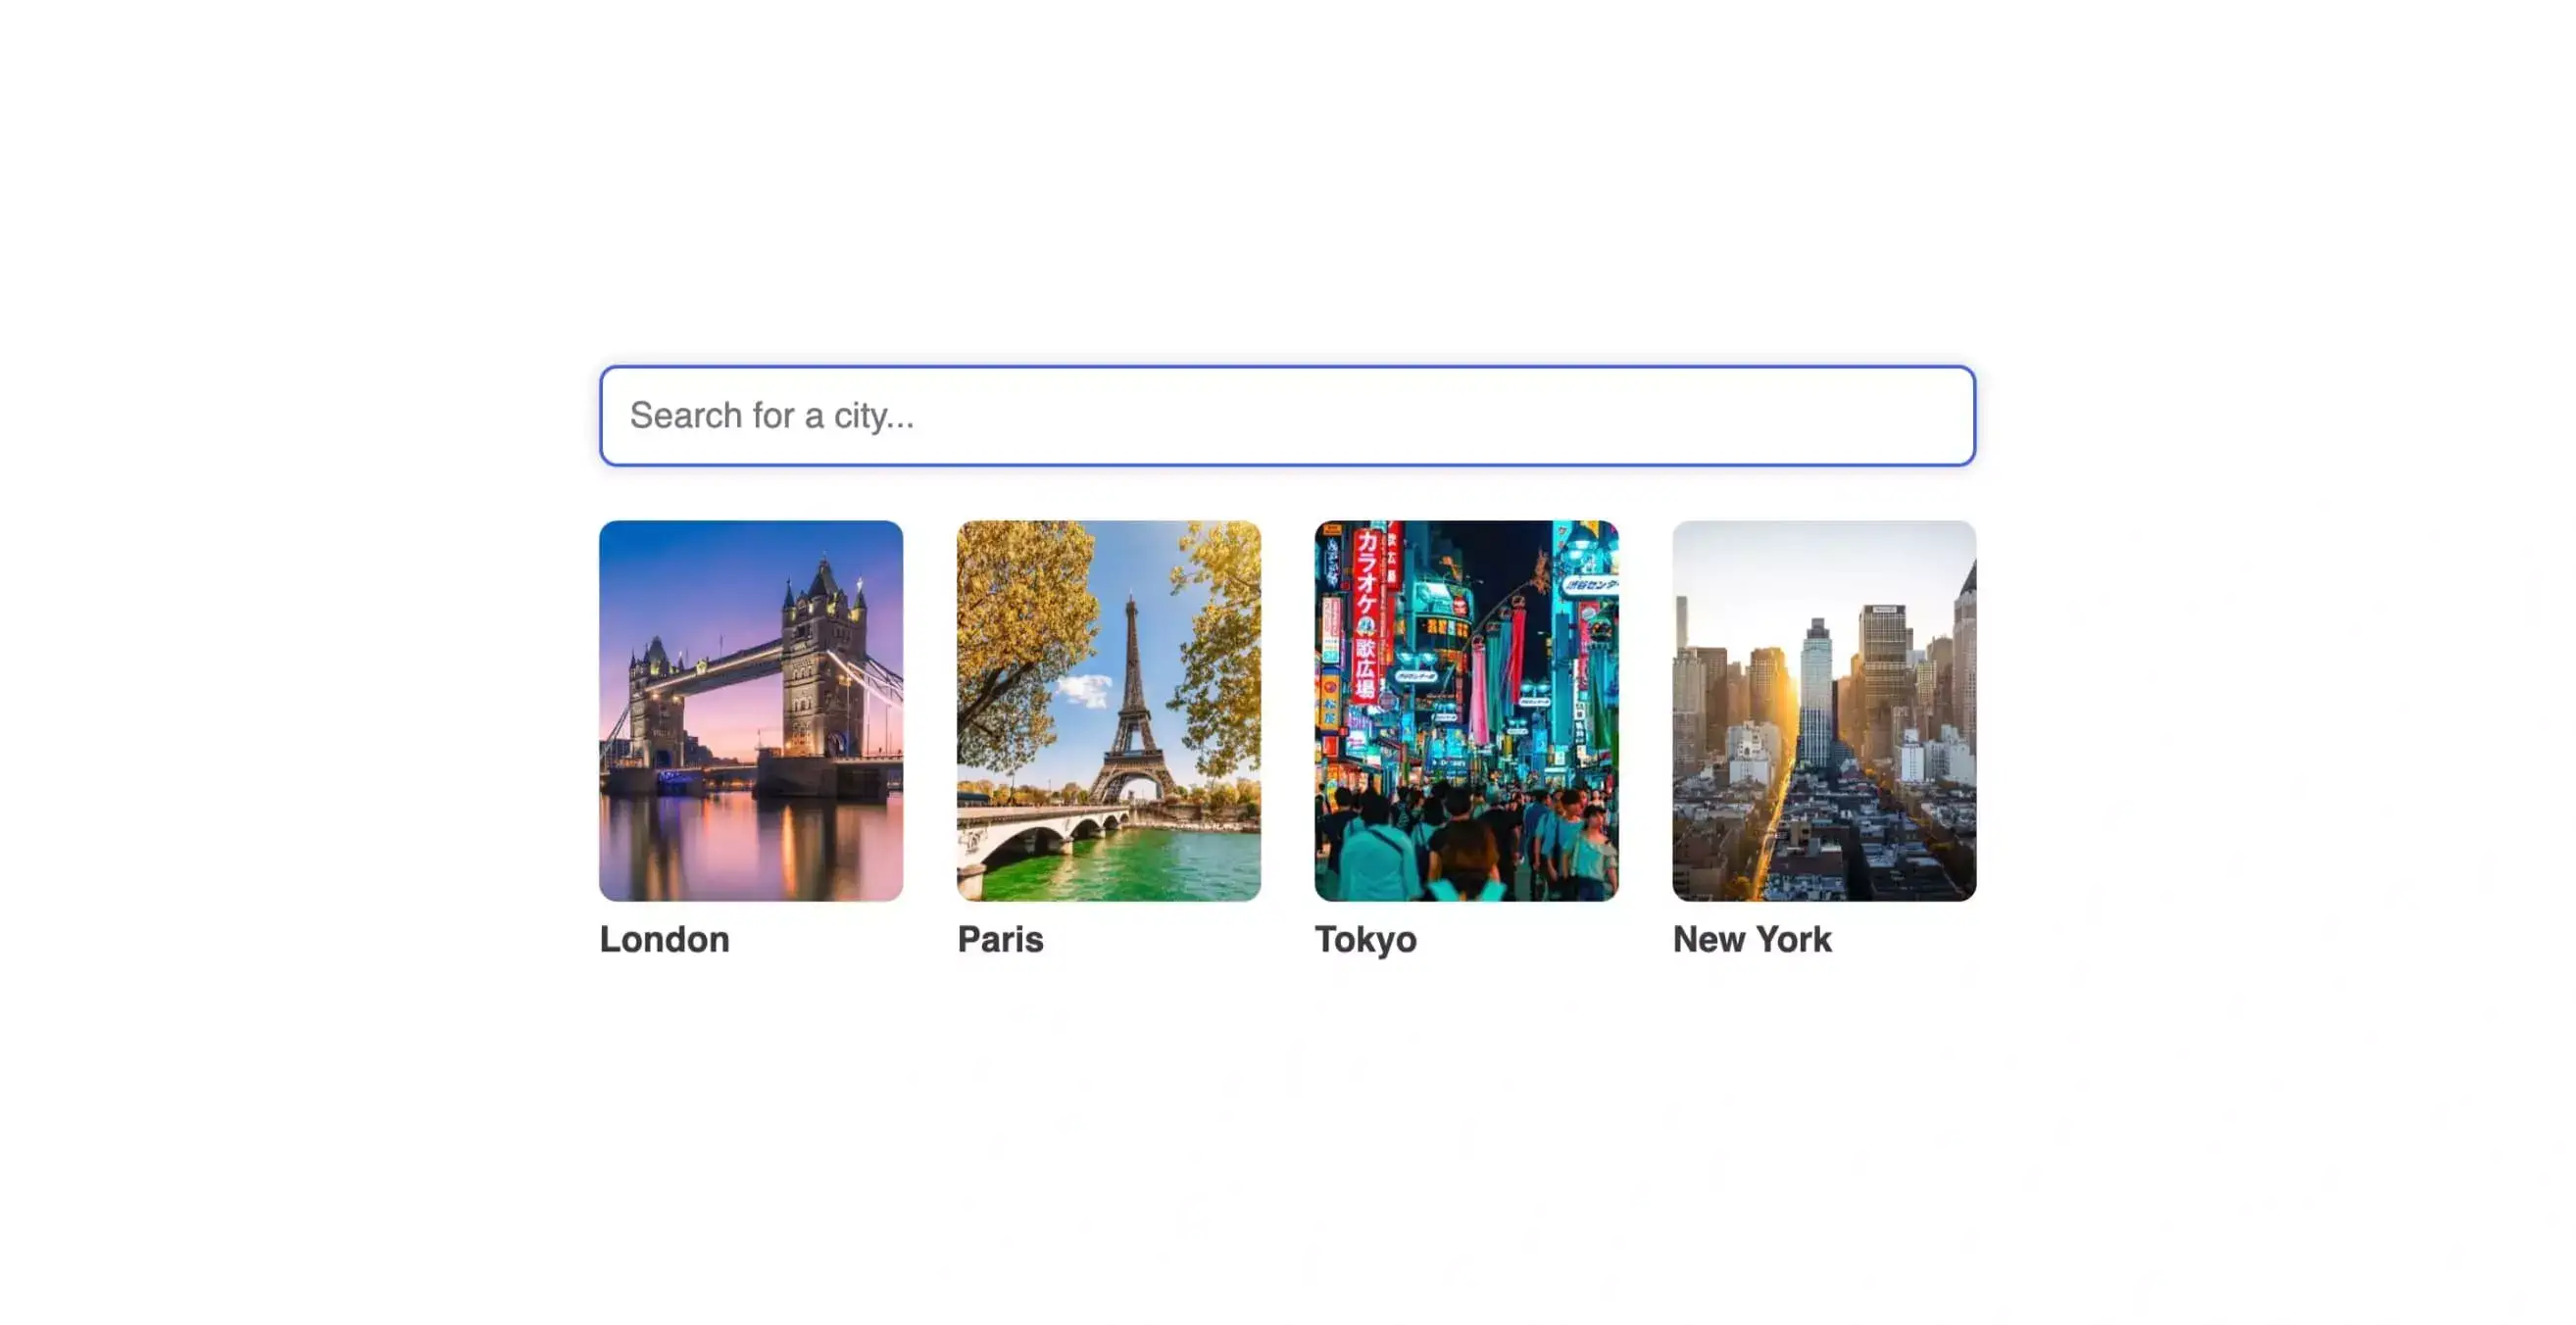Click the purple sky in the London photo

(700, 580)
